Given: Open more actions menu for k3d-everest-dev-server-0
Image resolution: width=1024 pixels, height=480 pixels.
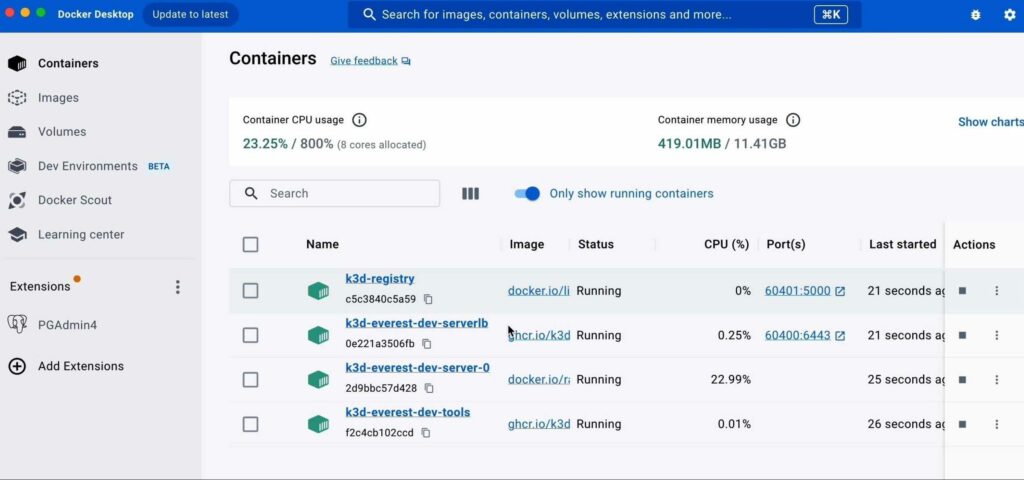Looking at the screenshot, I should coord(996,380).
